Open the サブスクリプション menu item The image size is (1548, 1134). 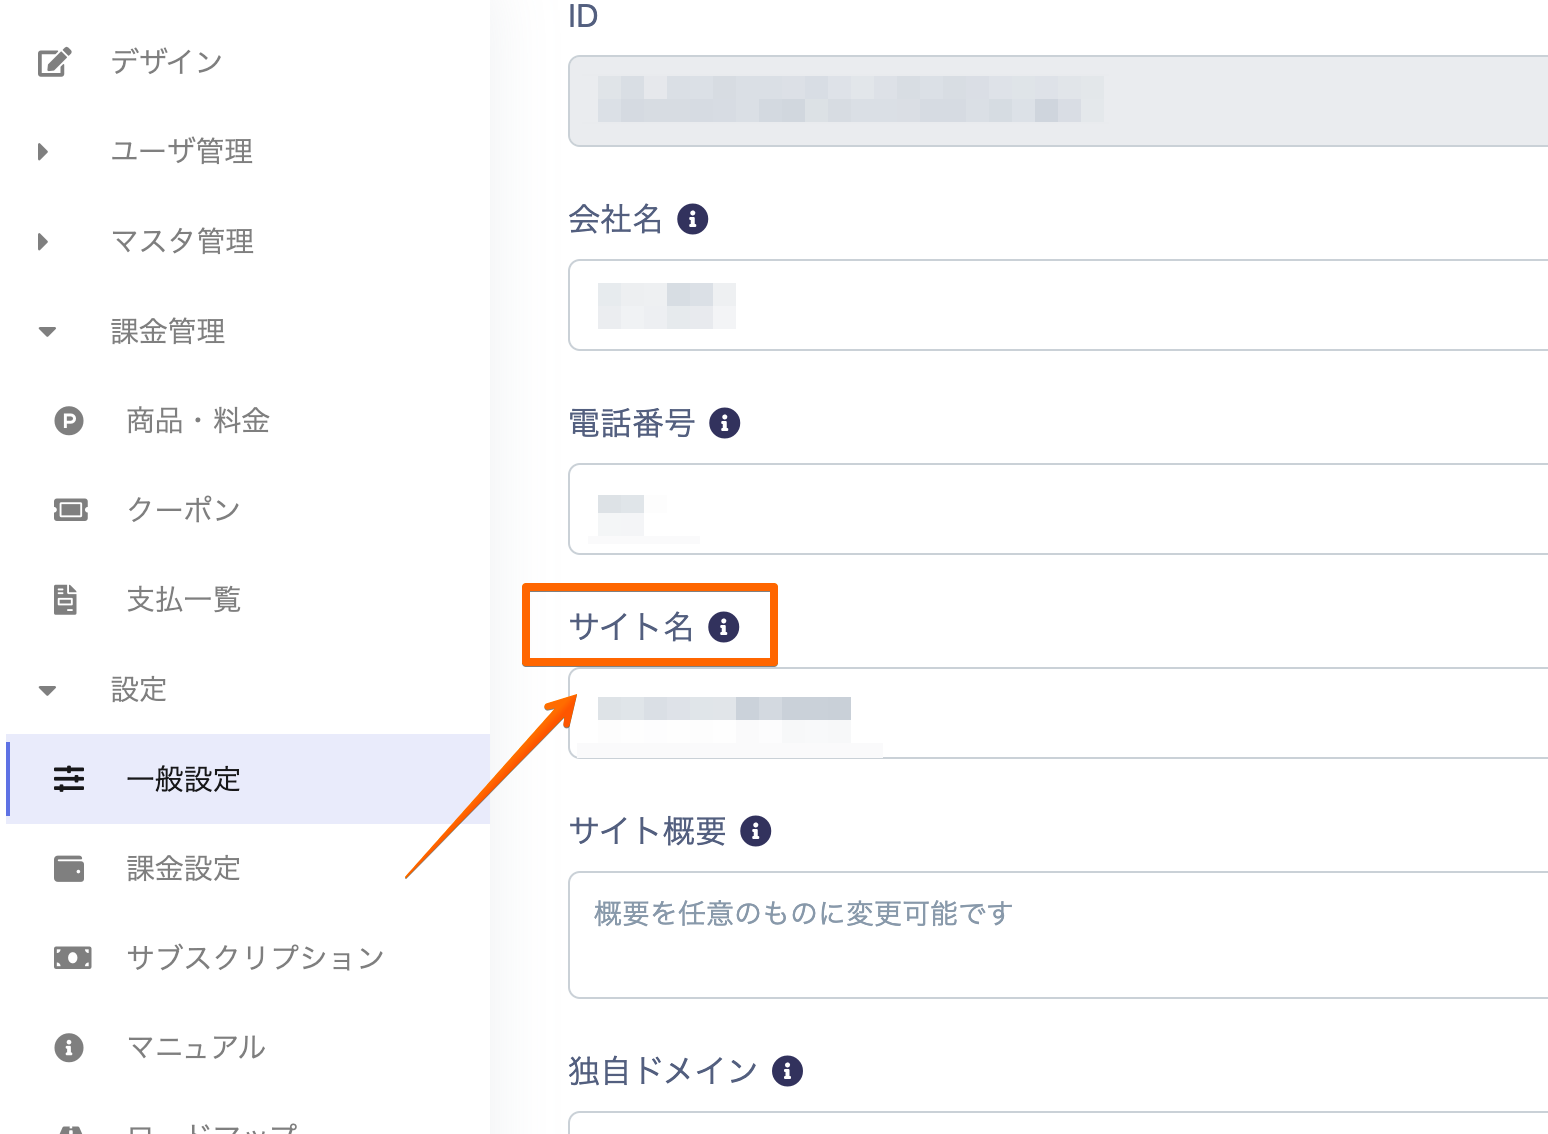255,958
